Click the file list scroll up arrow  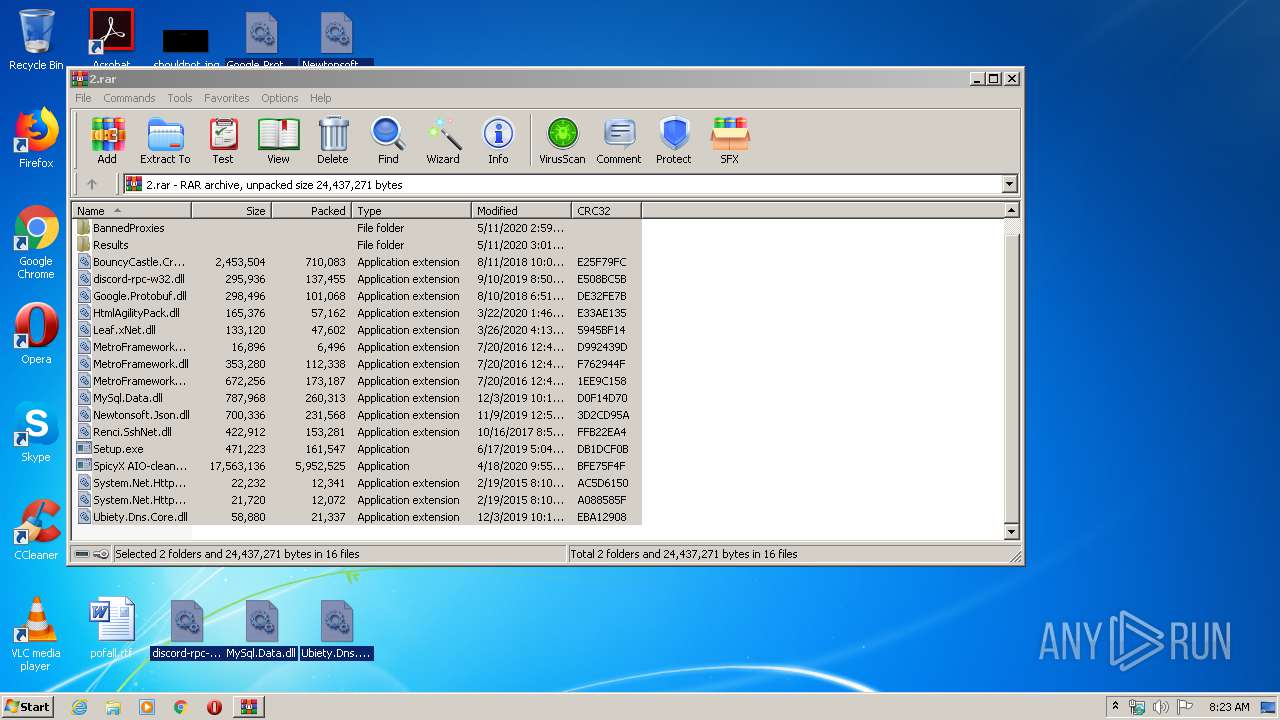[x=1011, y=211]
